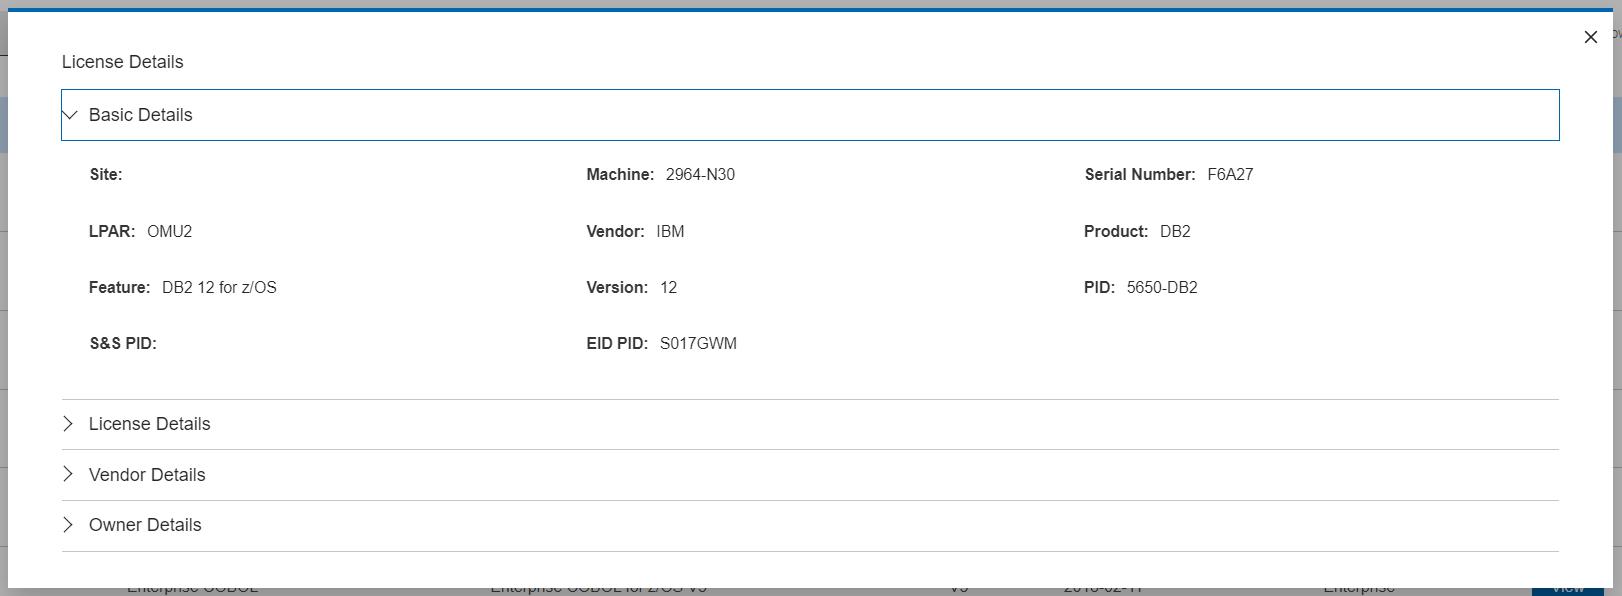Click the License Details dialog title
The image size is (1622, 596).
point(123,62)
